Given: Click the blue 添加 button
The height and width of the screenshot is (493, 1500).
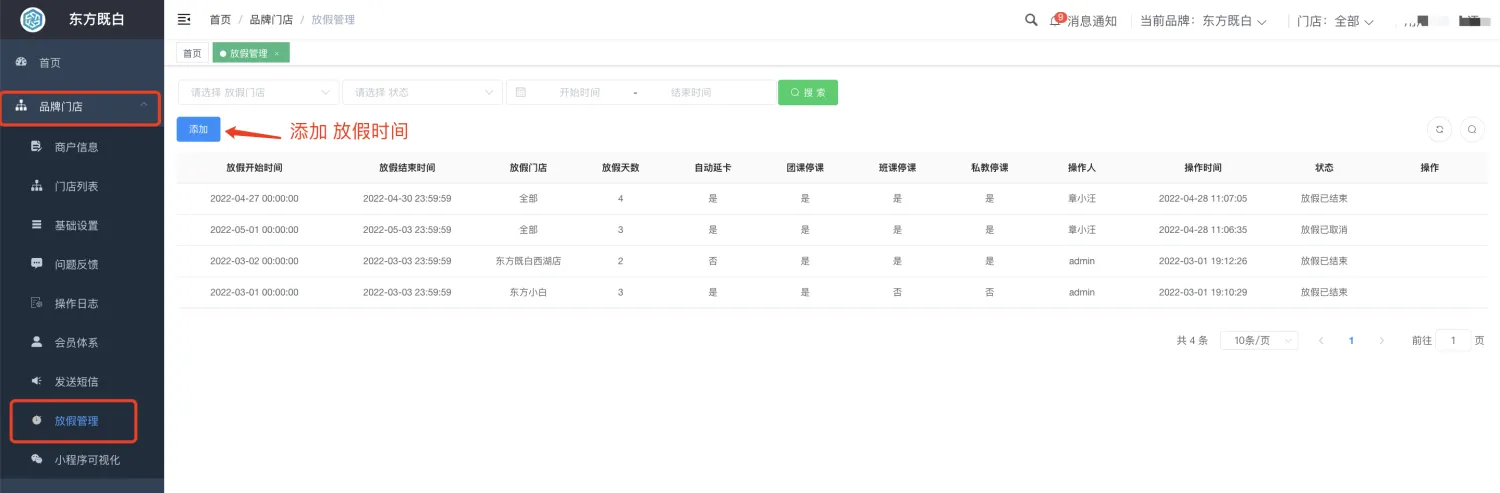Looking at the screenshot, I should click(198, 129).
